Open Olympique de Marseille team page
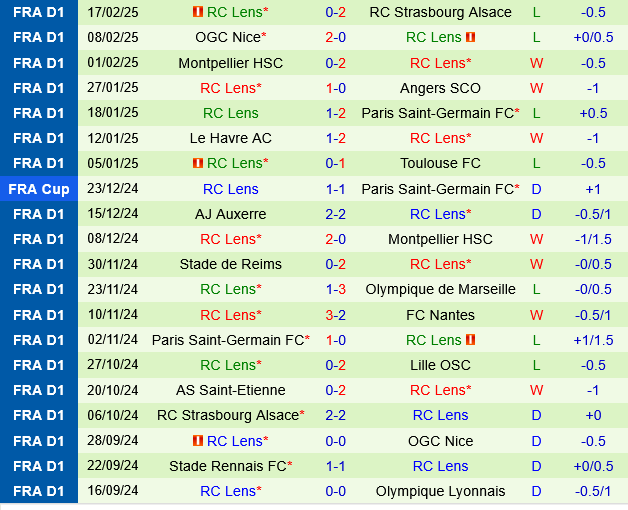Screen dimensions: 628x510 440,289
